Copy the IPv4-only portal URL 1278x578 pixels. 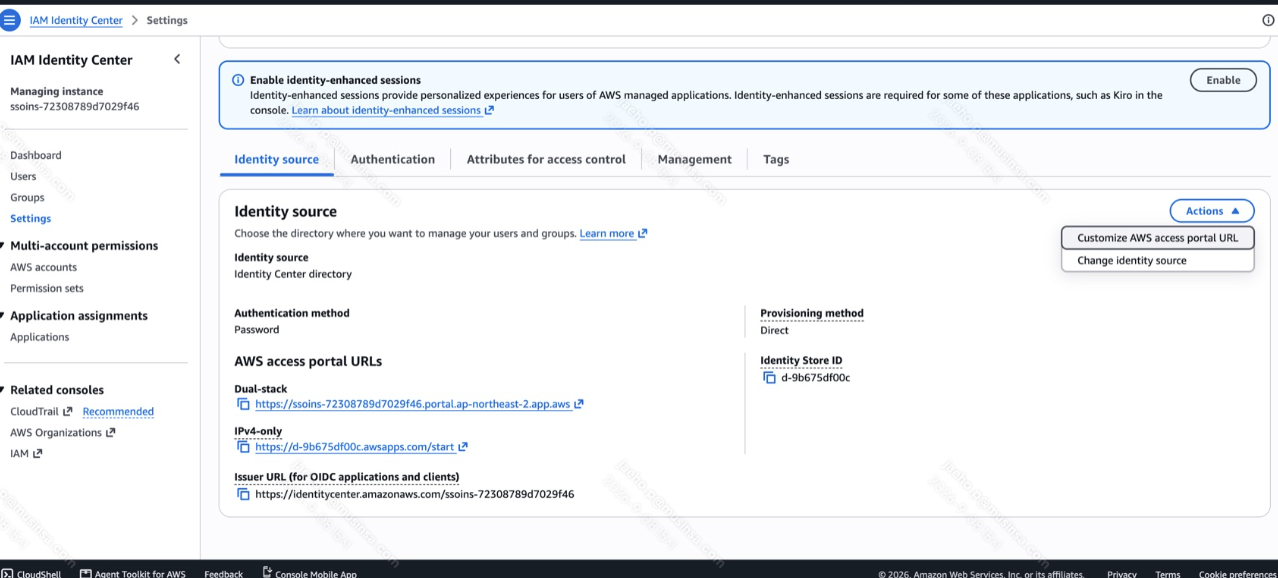click(243, 447)
